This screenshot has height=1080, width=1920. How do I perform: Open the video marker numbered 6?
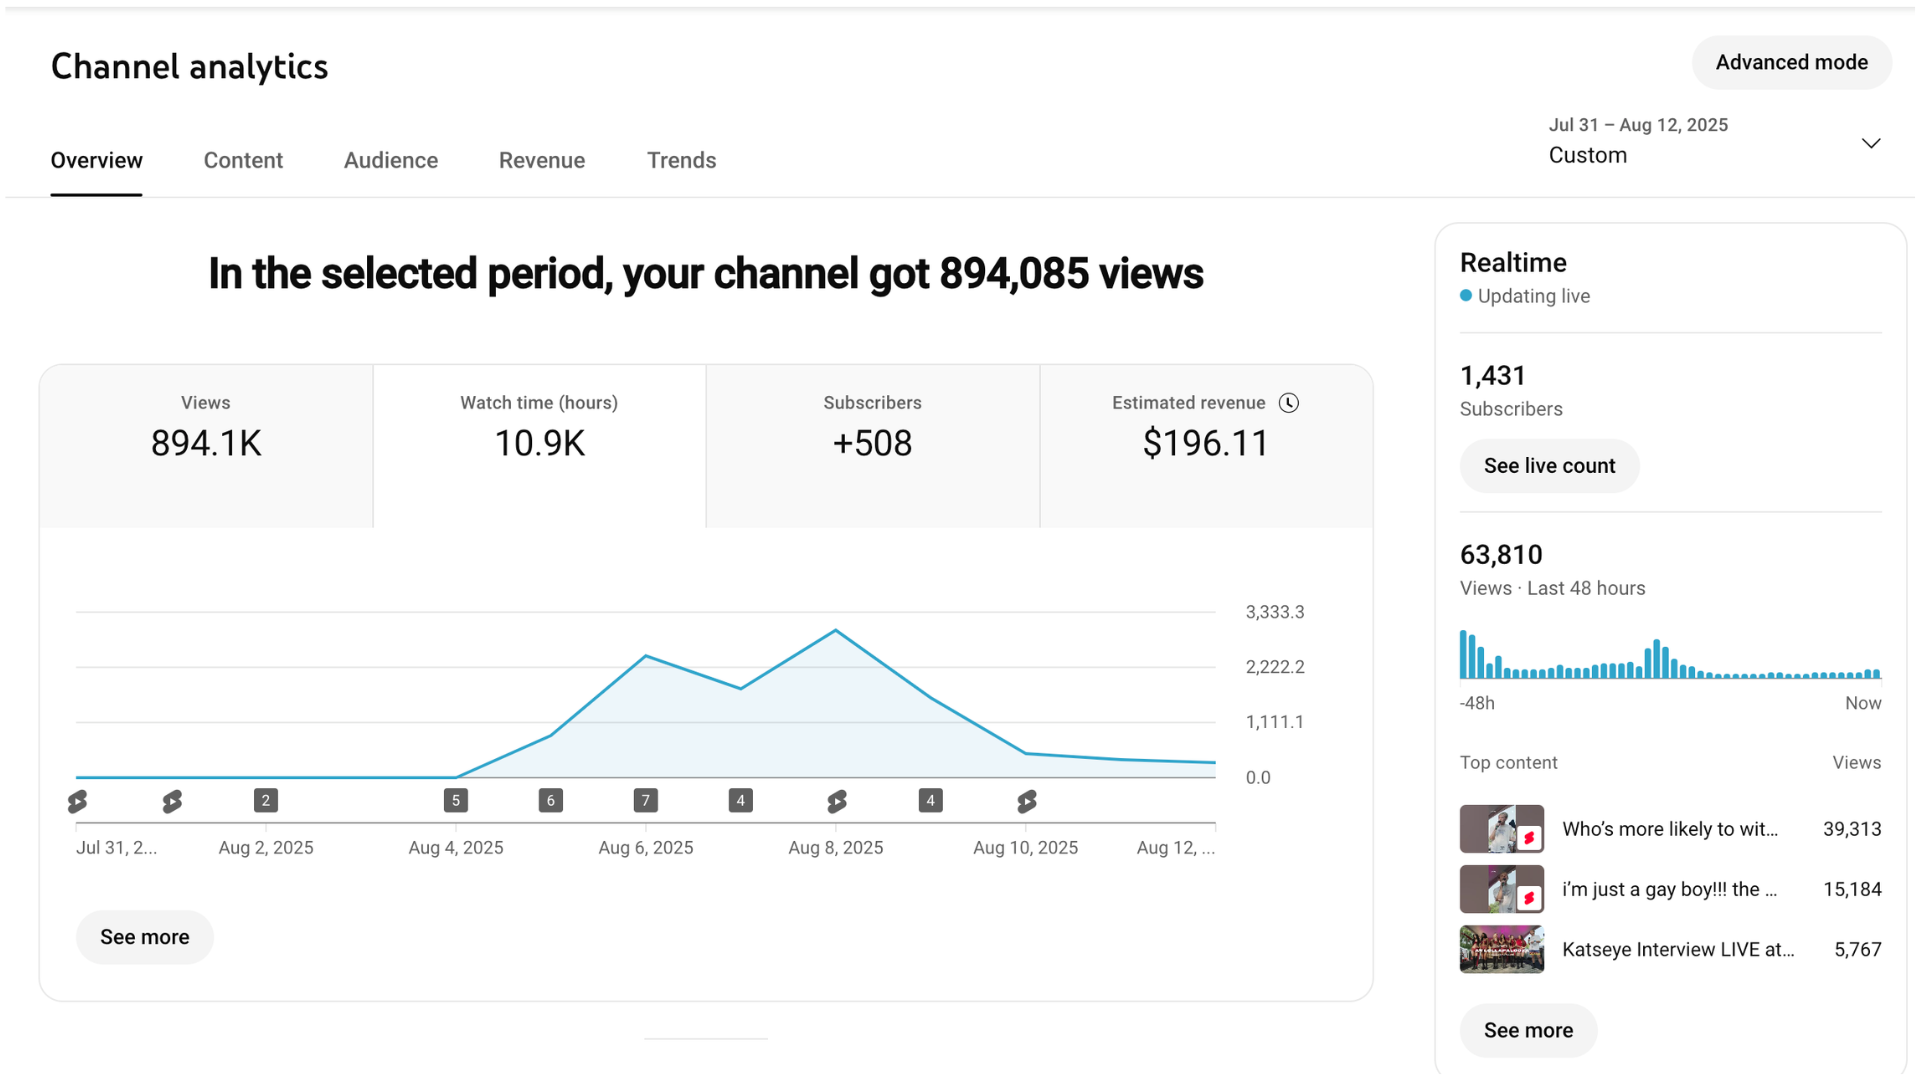[551, 800]
